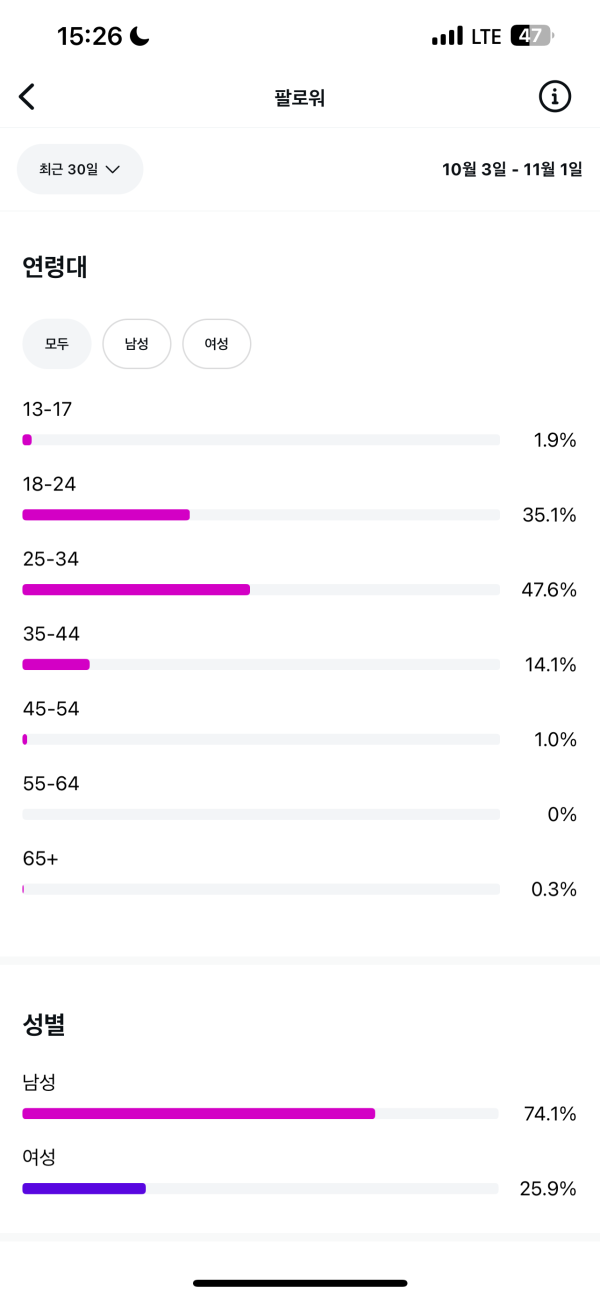
Task: Tap the 10월 3일 - 11월 1일 date range
Action: click(512, 169)
